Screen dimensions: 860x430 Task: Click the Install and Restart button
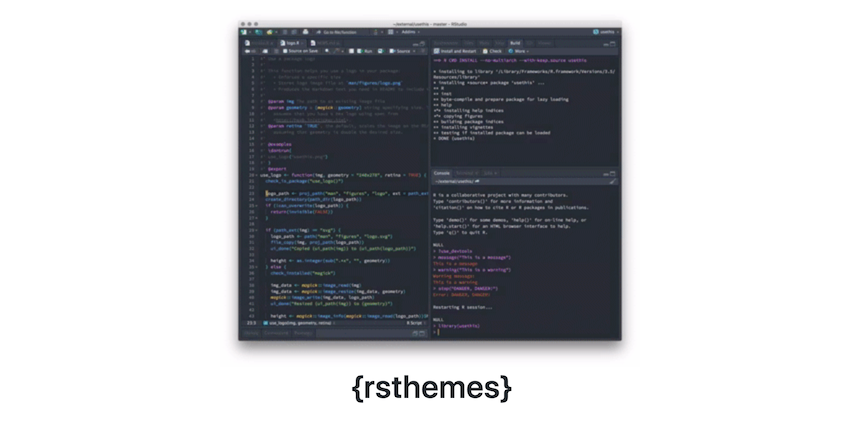[455, 51]
